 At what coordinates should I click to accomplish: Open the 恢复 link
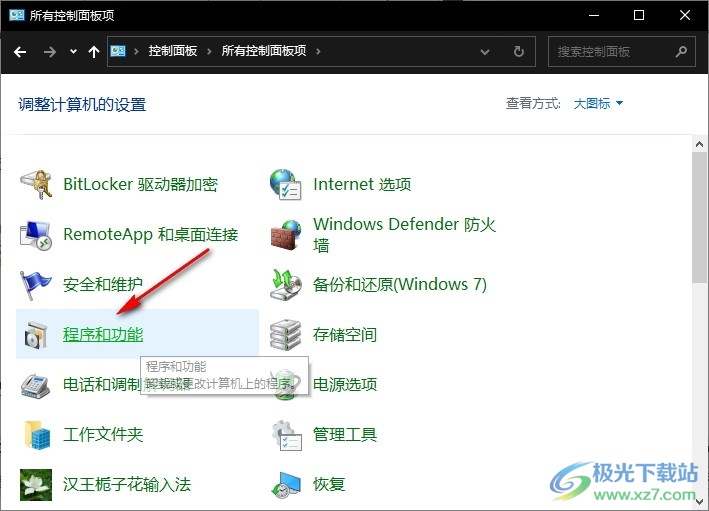(329, 484)
